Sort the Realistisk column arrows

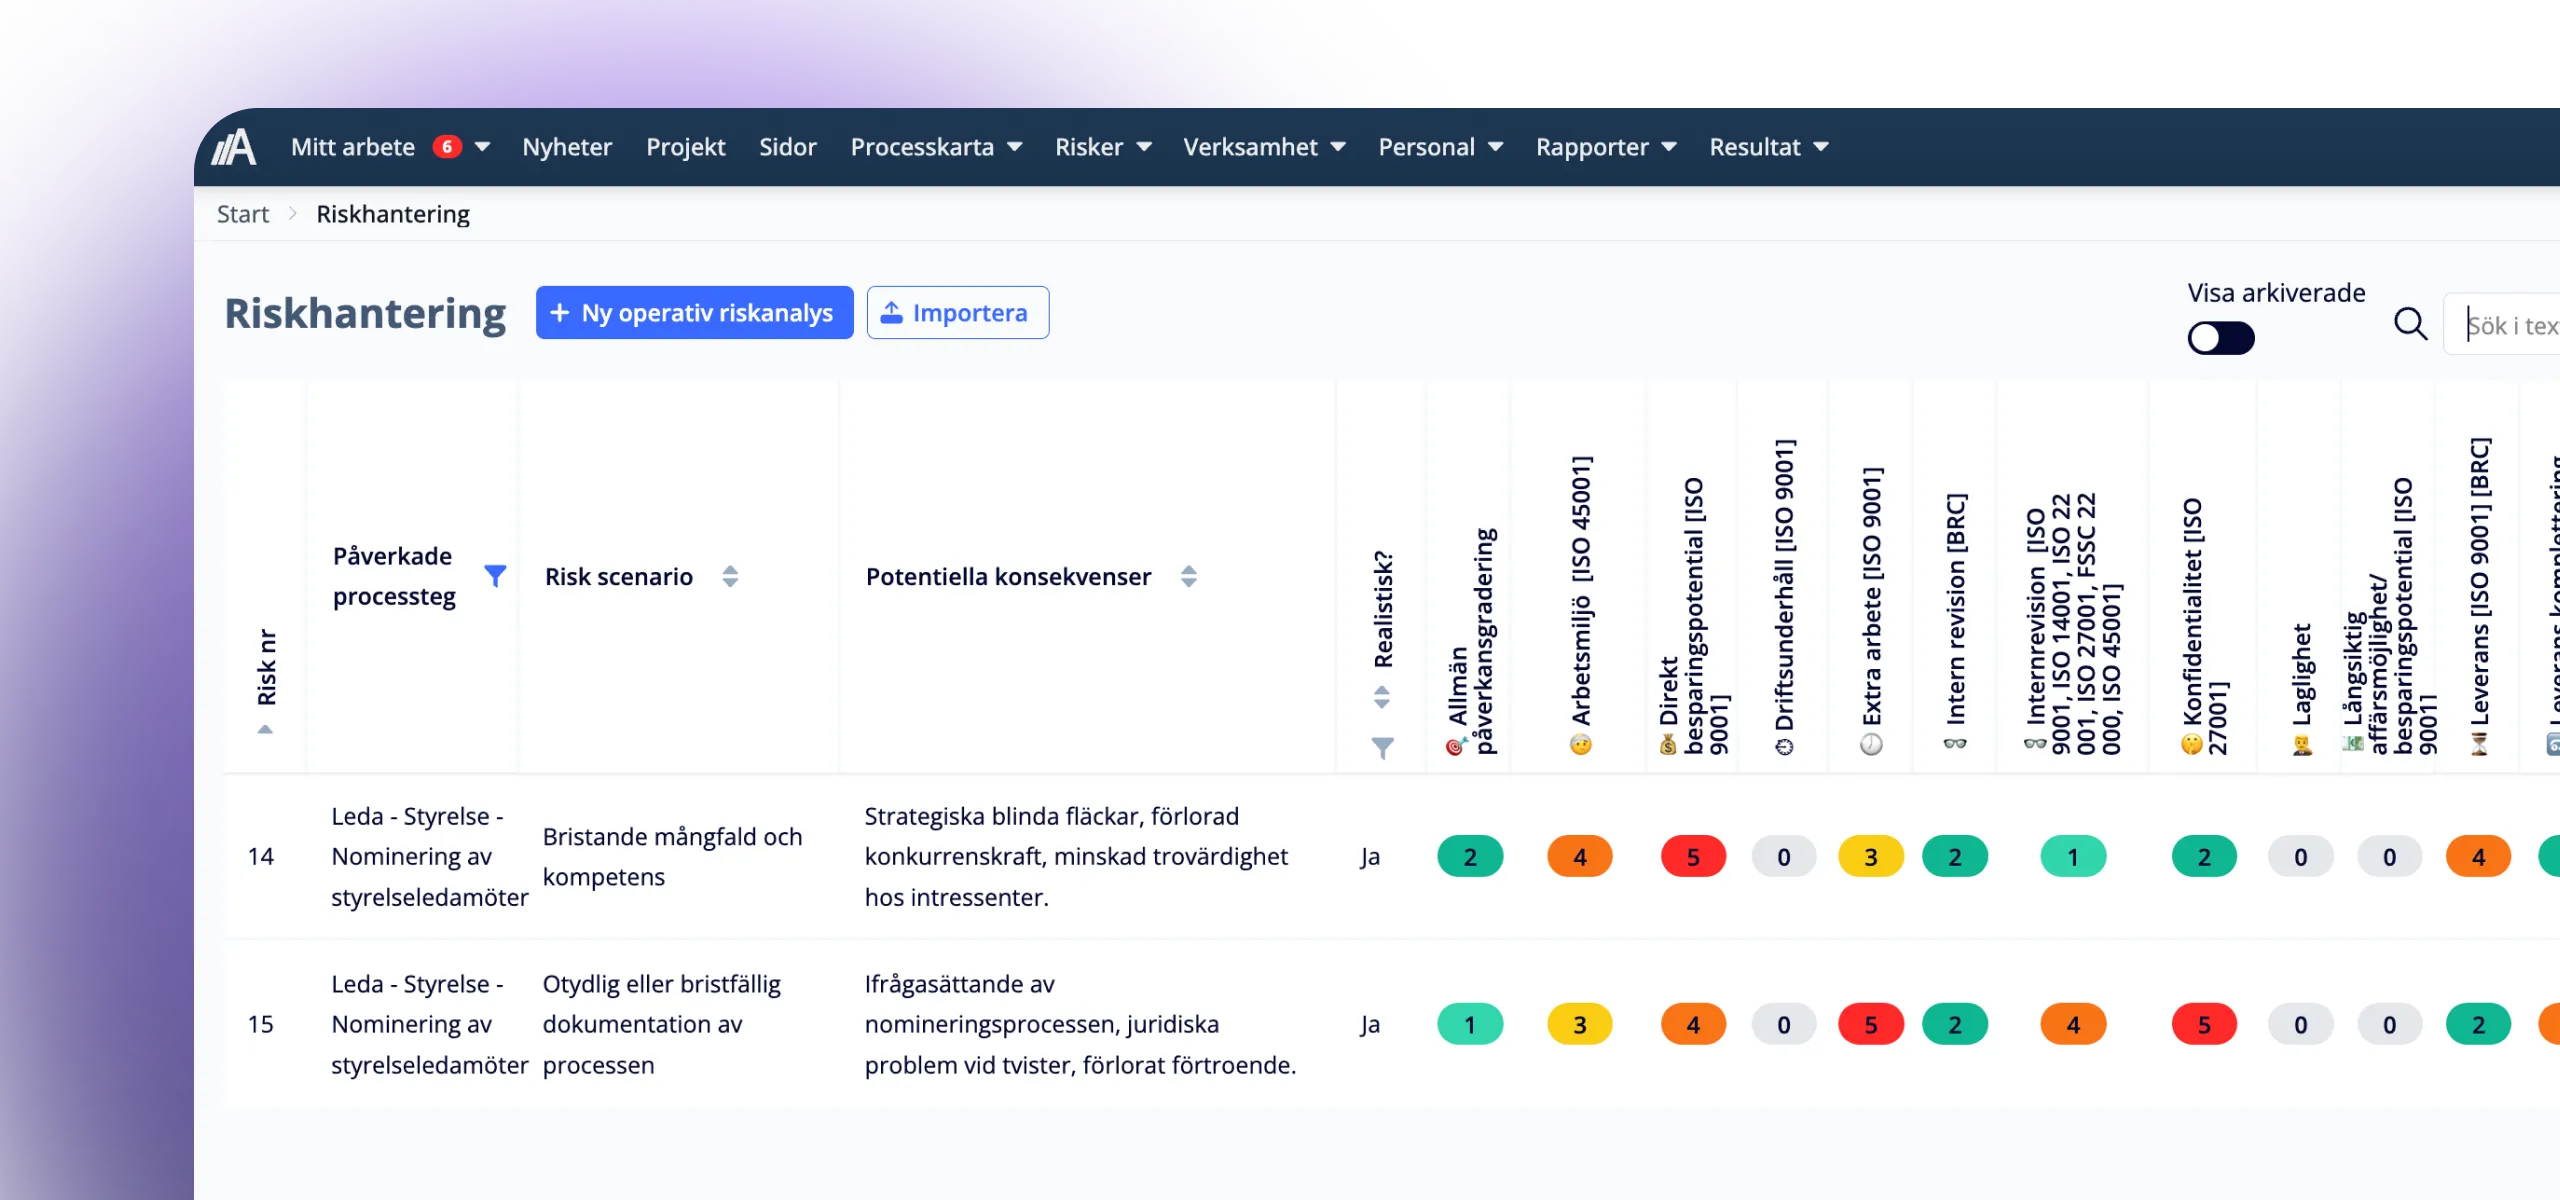pyautogui.click(x=1382, y=697)
